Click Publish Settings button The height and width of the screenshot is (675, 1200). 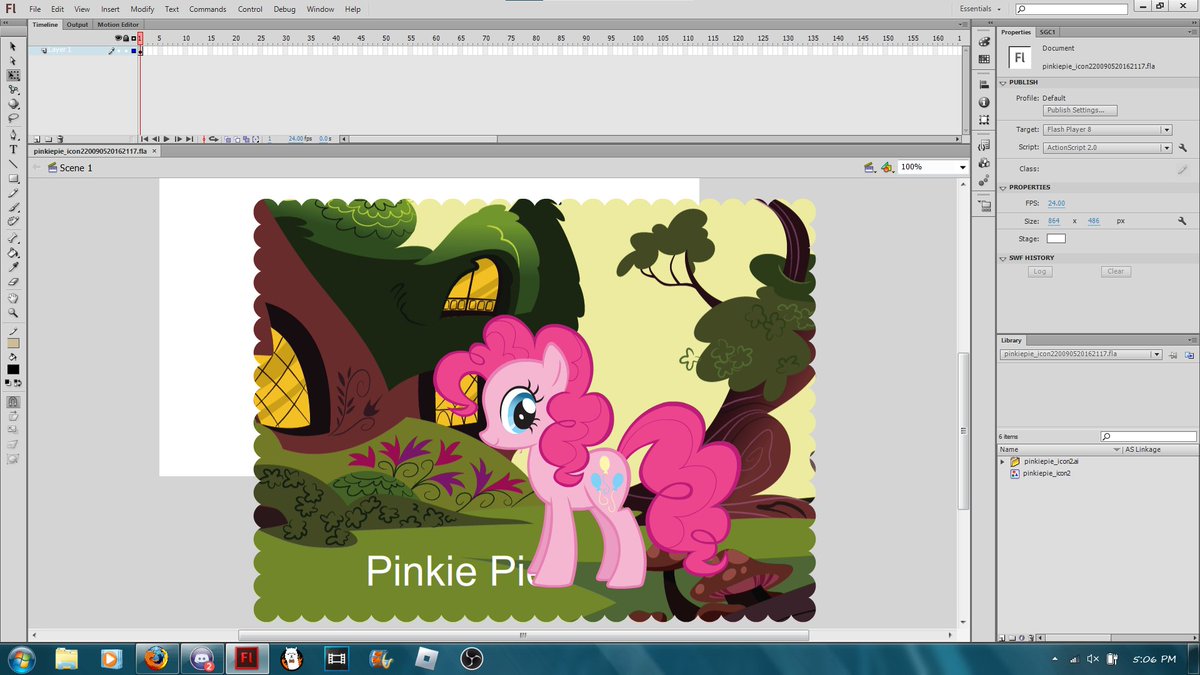pyautogui.click(x=1080, y=110)
